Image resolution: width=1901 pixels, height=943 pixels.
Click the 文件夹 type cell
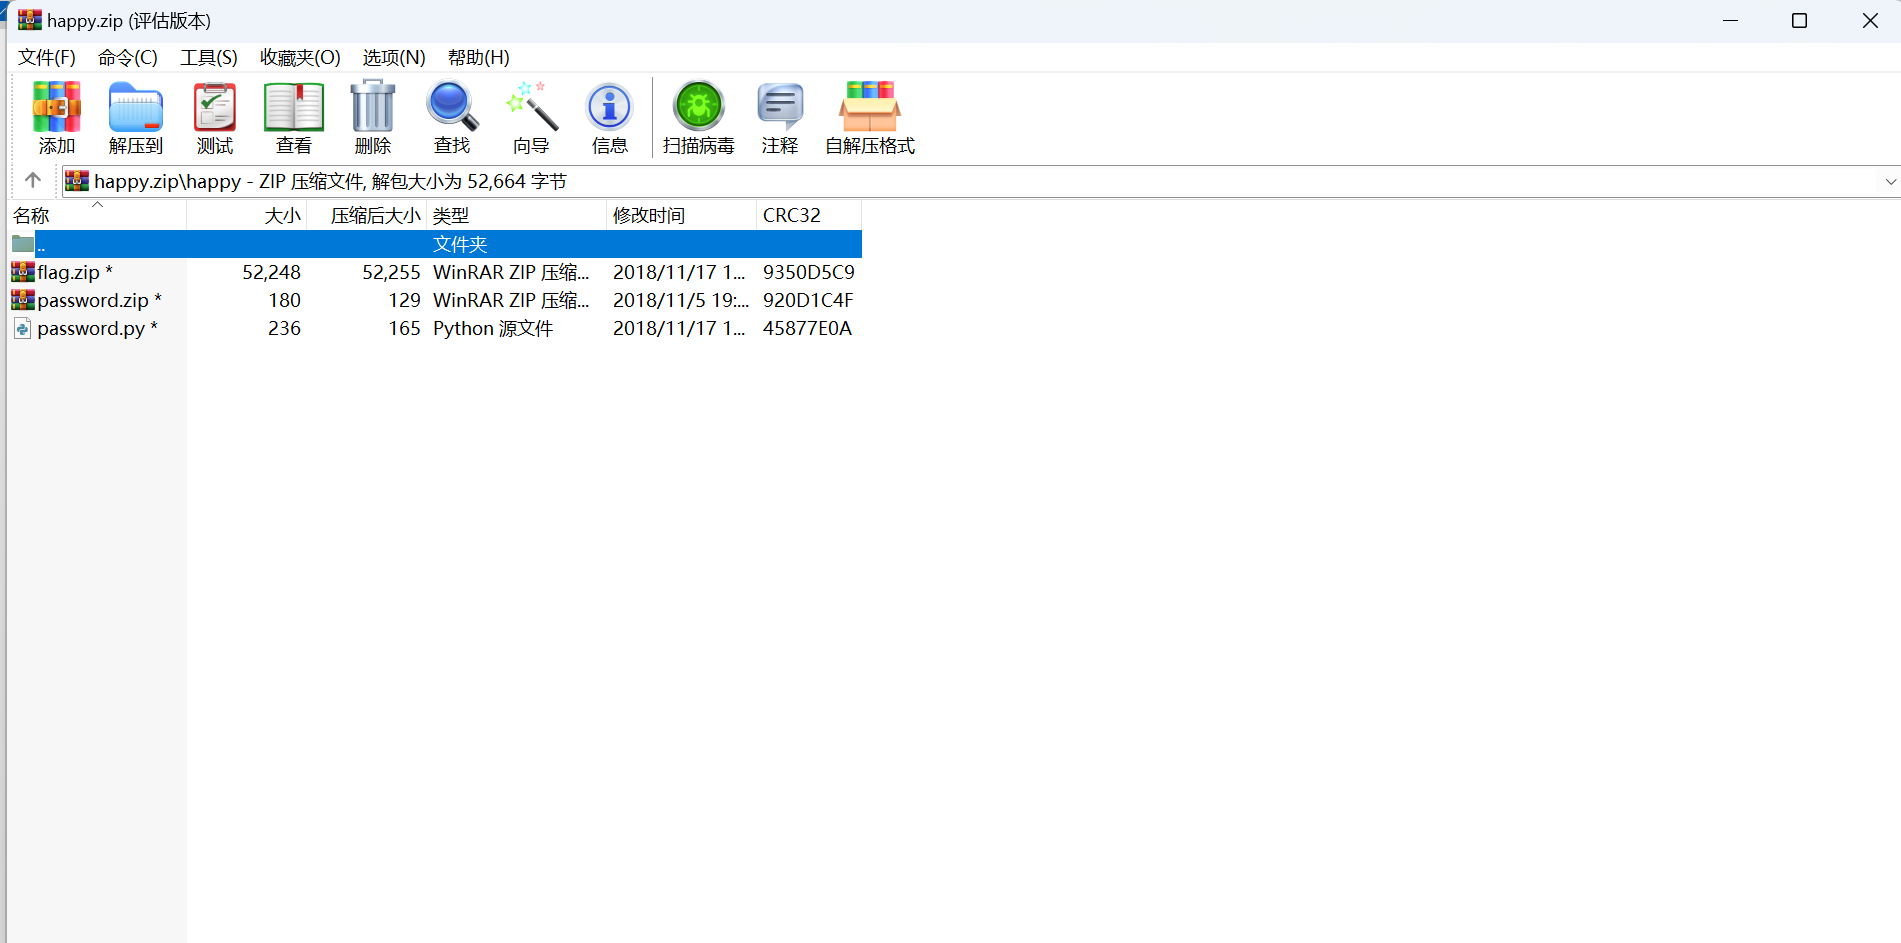(x=460, y=244)
